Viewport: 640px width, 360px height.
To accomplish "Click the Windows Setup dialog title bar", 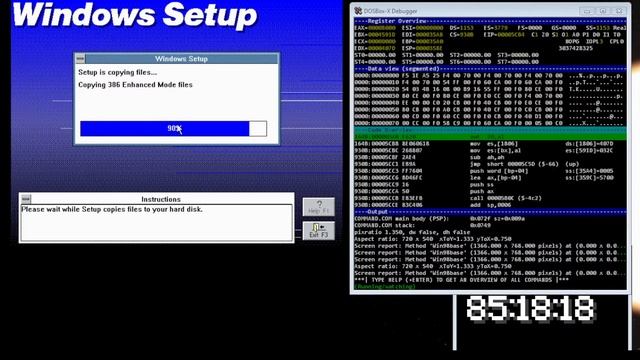I will (182, 59).
